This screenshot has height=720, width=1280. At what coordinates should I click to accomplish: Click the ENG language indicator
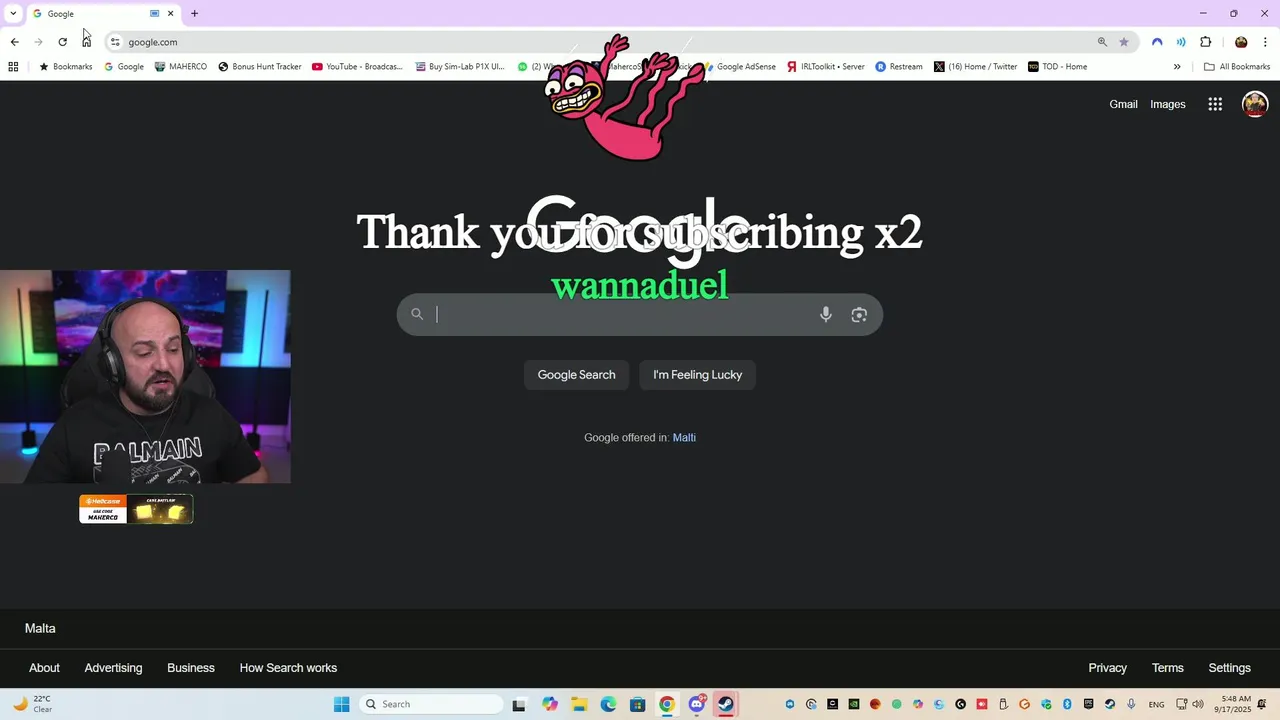tap(1156, 704)
